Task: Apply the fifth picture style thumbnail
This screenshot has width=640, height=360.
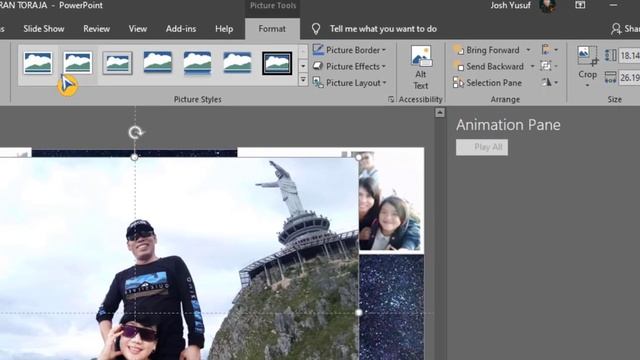Action: [x=198, y=63]
